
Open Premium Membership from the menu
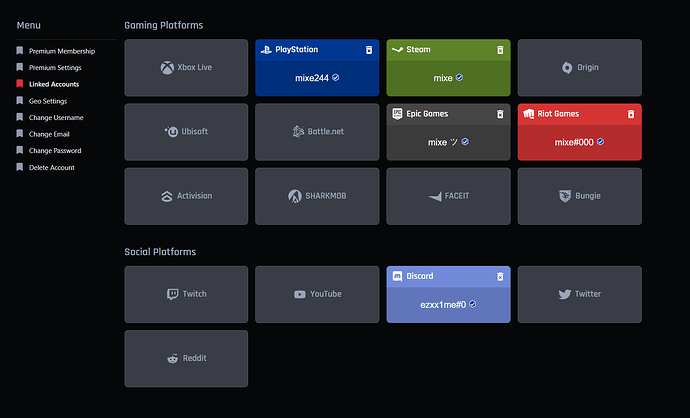(62, 51)
